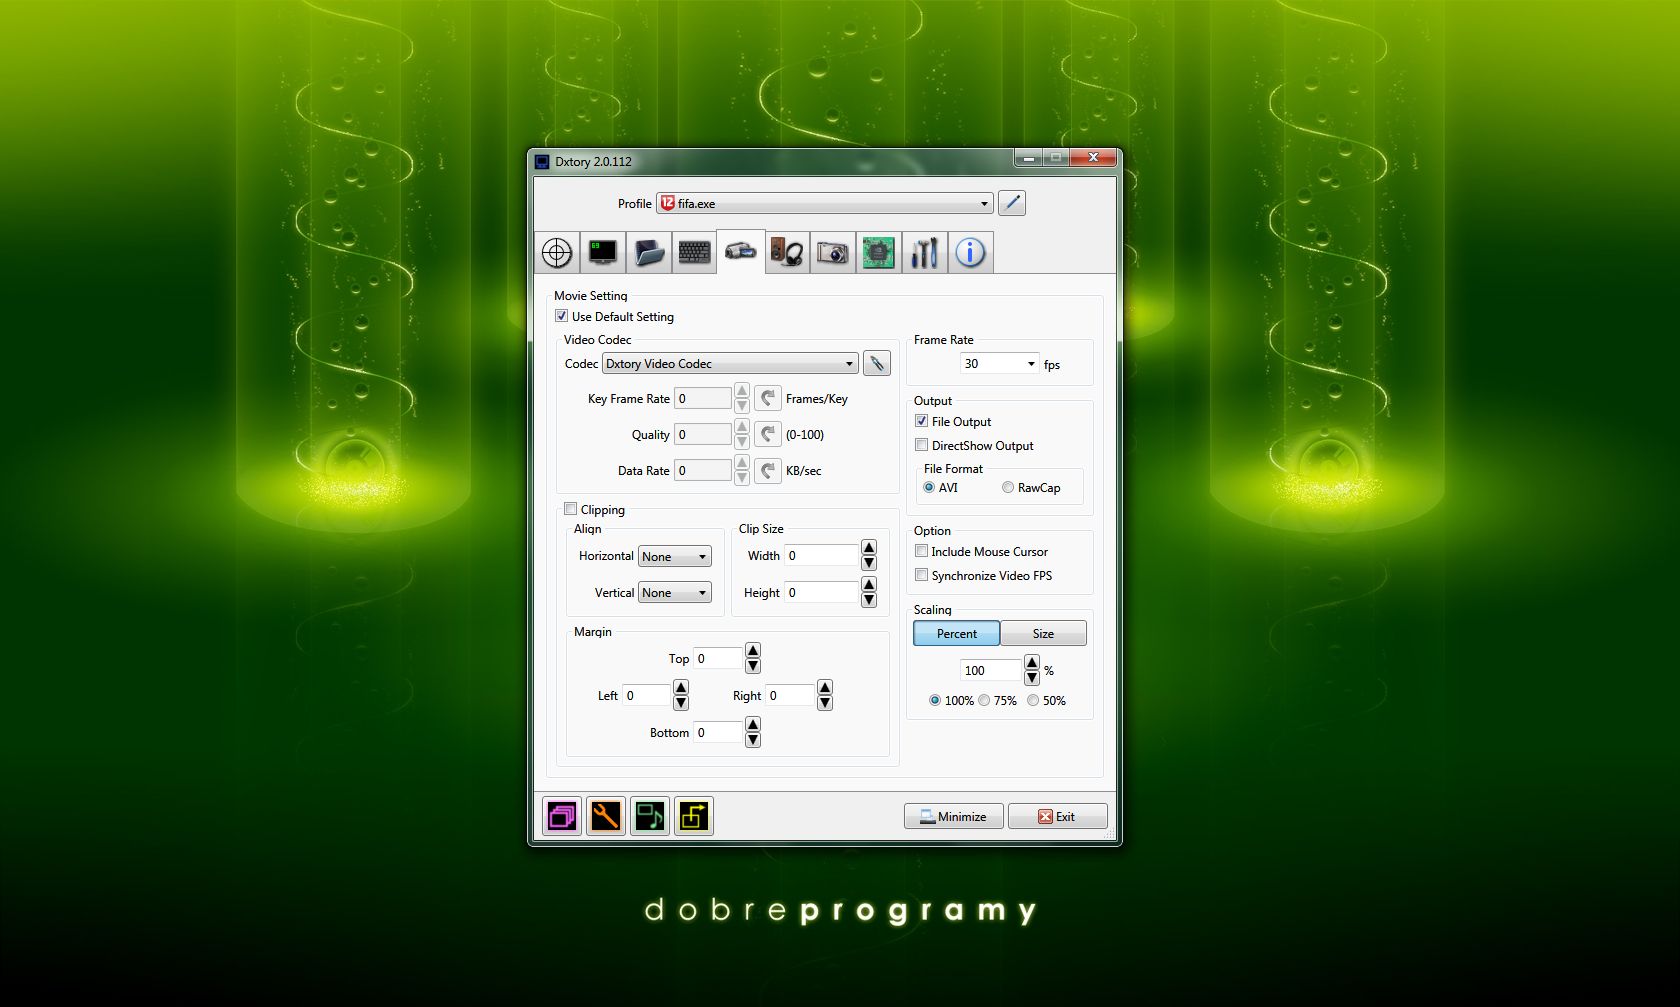Enable Include Mouse Cursor option
Image resolution: width=1680 pixels, height=1007 pixels.
pos(922,551)
